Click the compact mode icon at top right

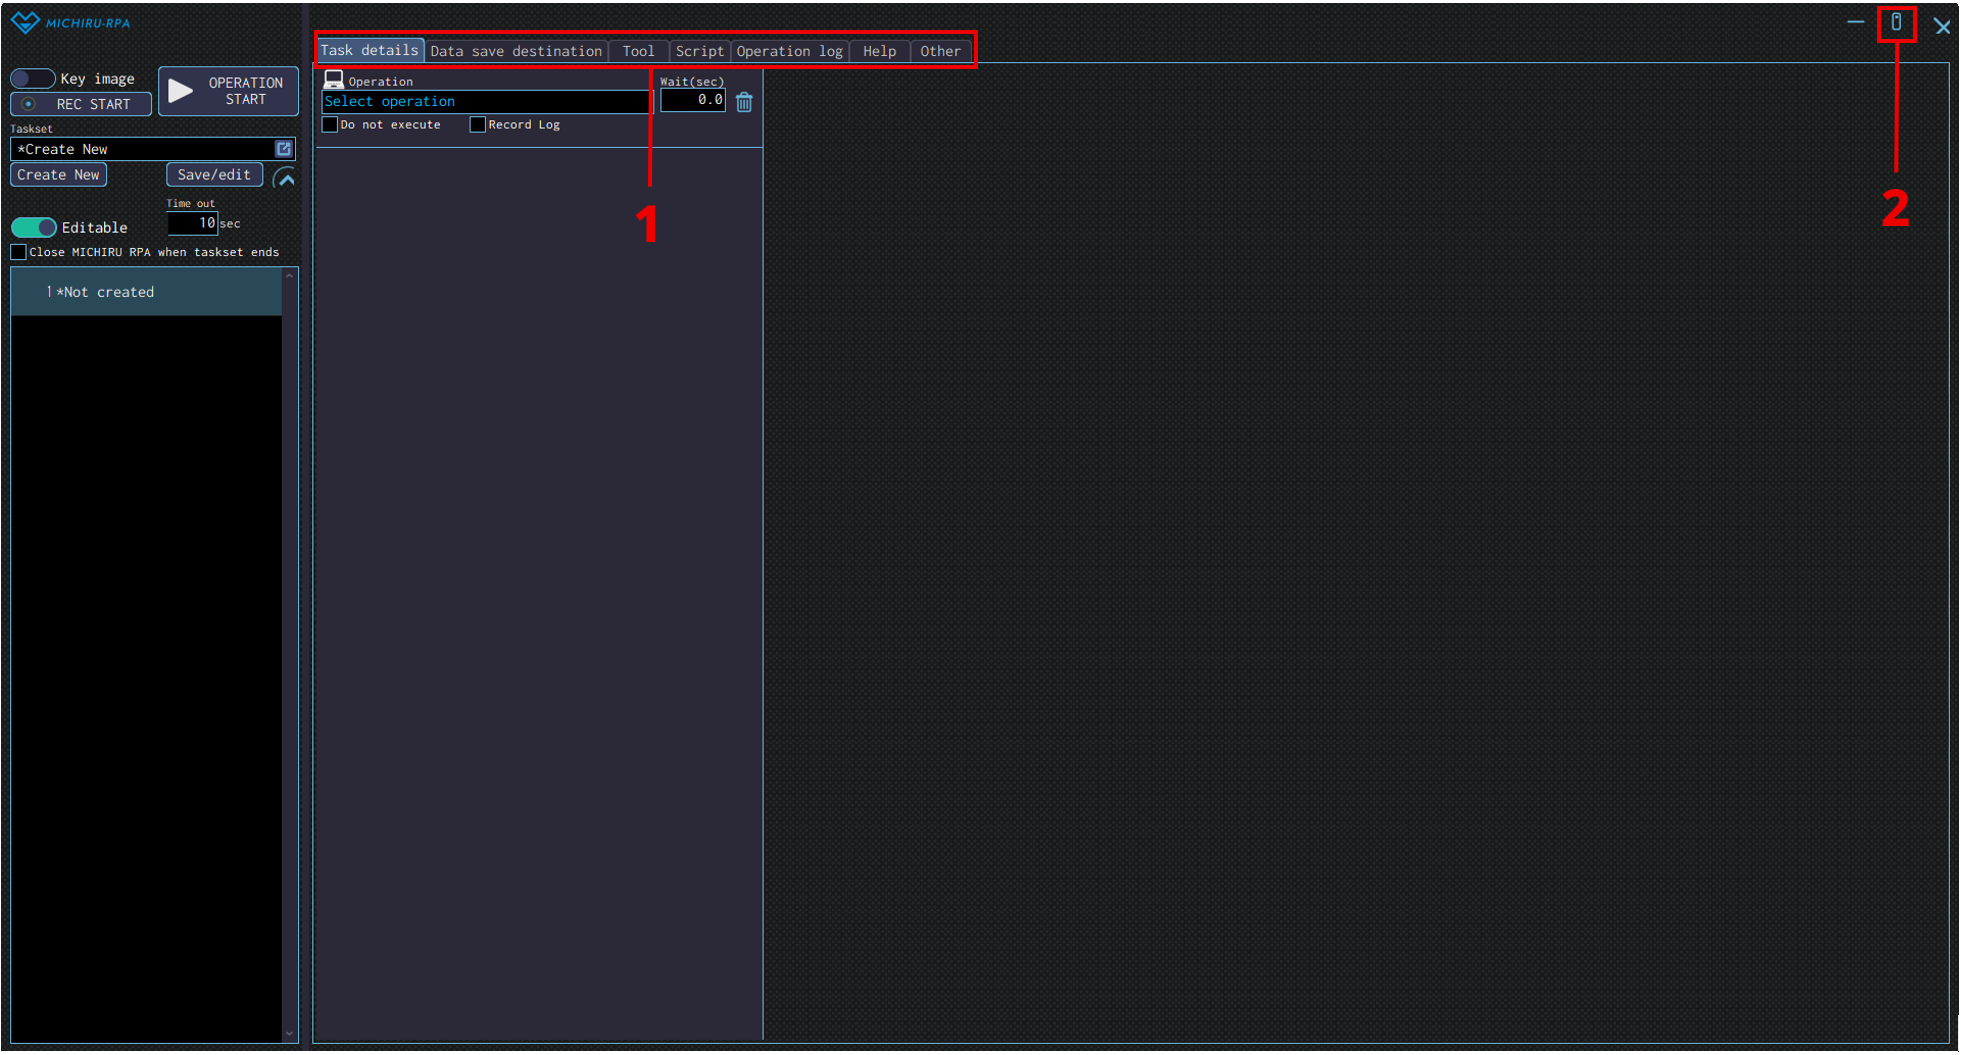[x=1895, y=23]
